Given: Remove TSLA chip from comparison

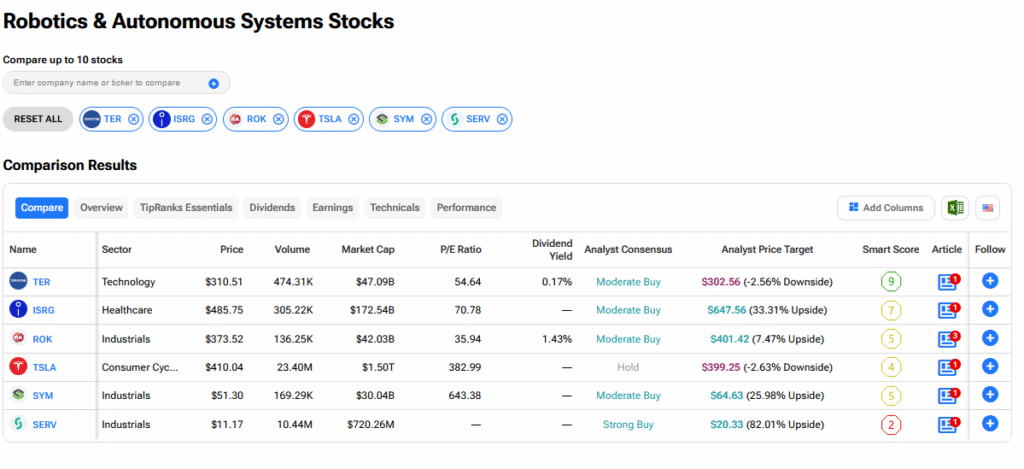Looking at the screenshot, I should 354,119.
